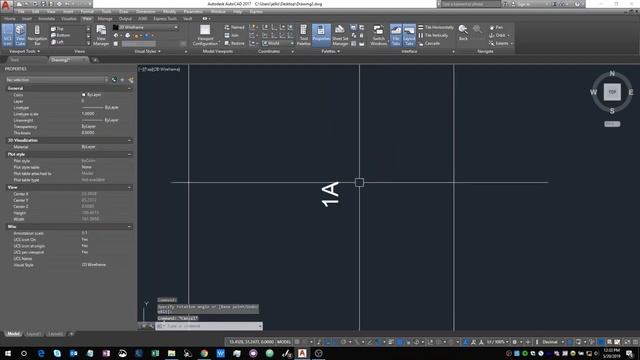Click Tile Vertically

pyautogui.click(x=433, y=36)
